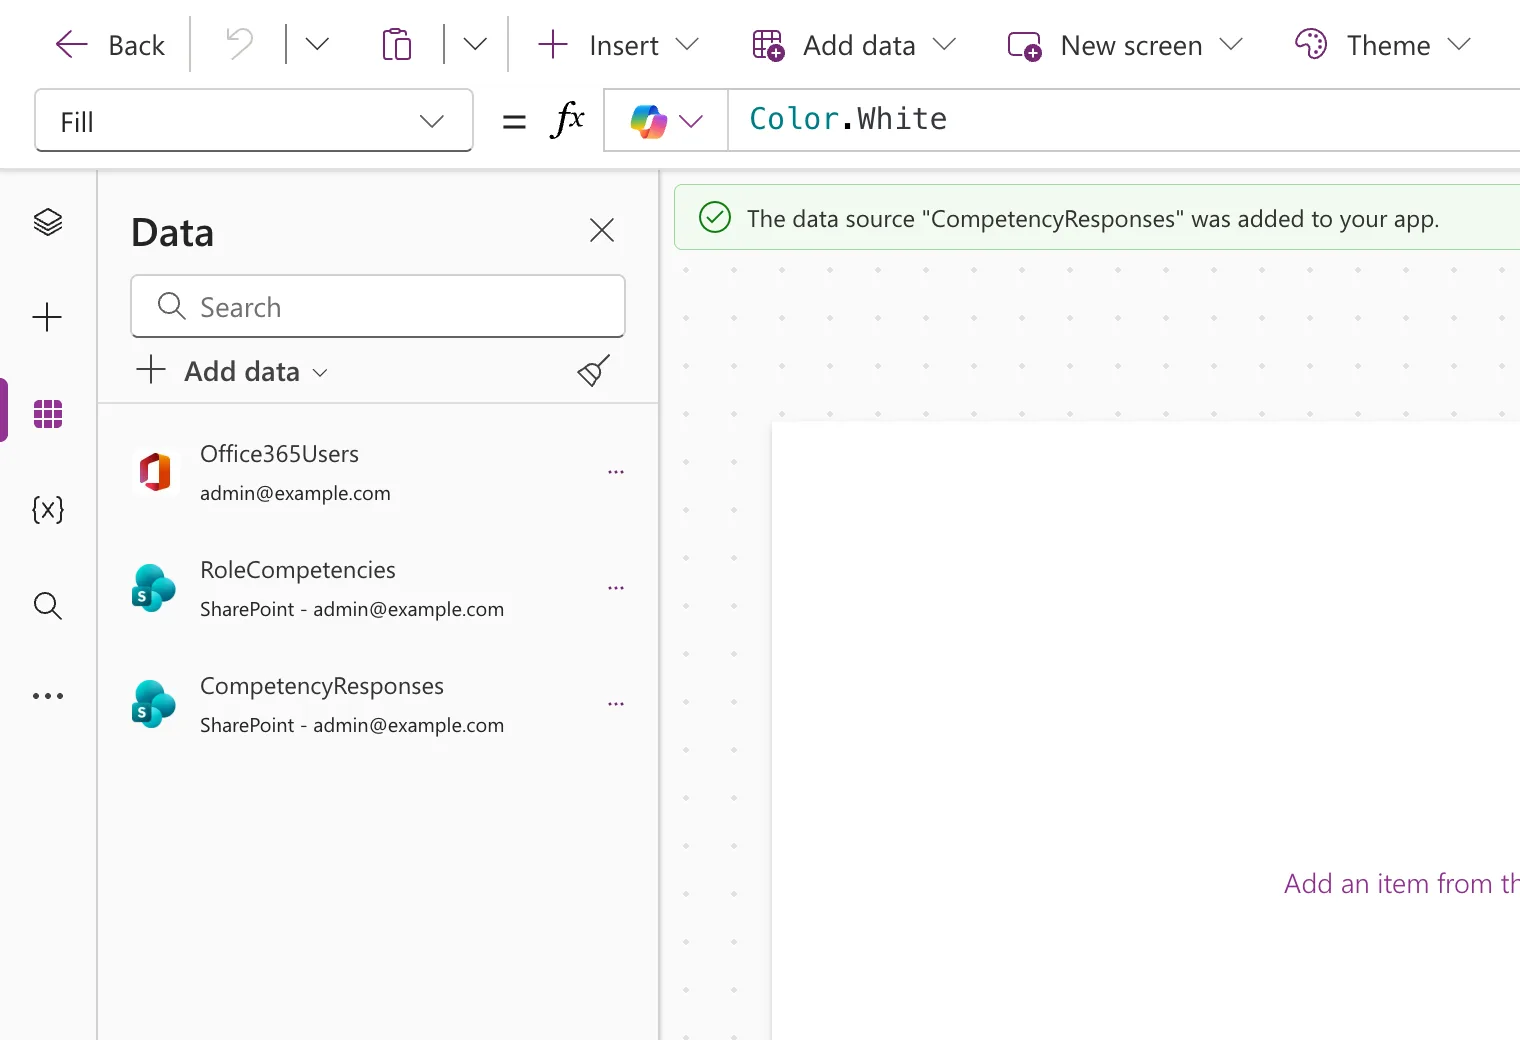Screen dimensions: 1520x1040
Task: Click the SharePoint icon beside RoleCompetencies
Action: click(x=154, y=588)
